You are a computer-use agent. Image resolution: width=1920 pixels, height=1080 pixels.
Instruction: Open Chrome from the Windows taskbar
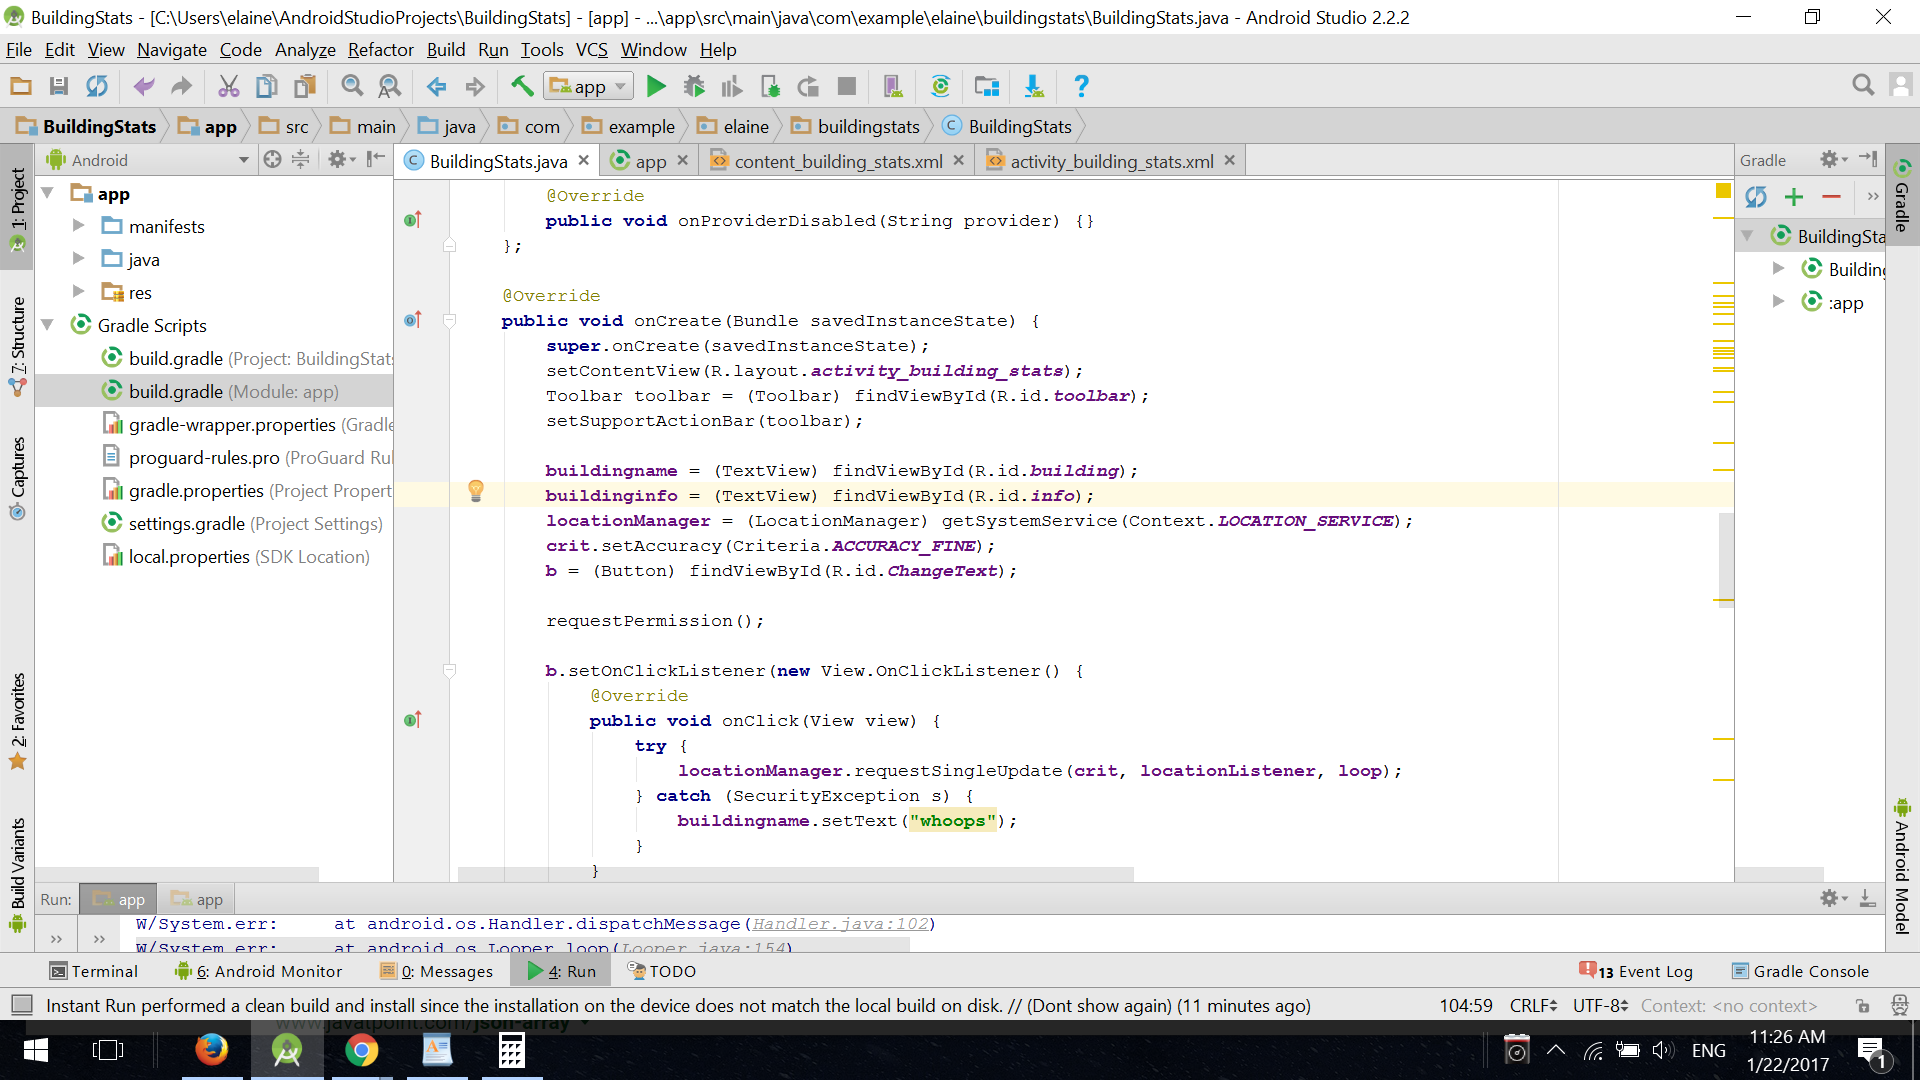(361, 1050)
